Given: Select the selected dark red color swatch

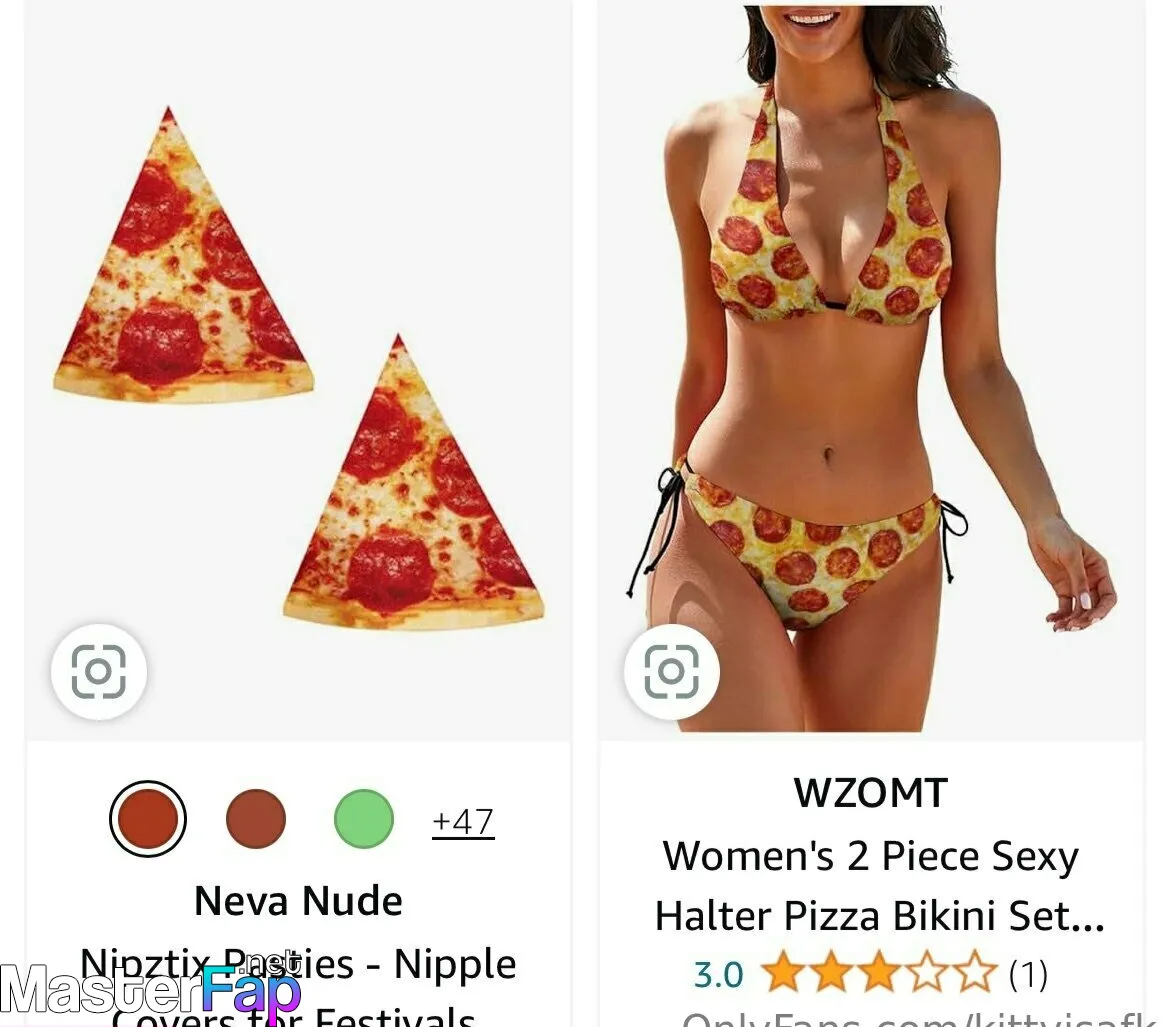Looking at the screenshot, I should [x=148, y=819].
